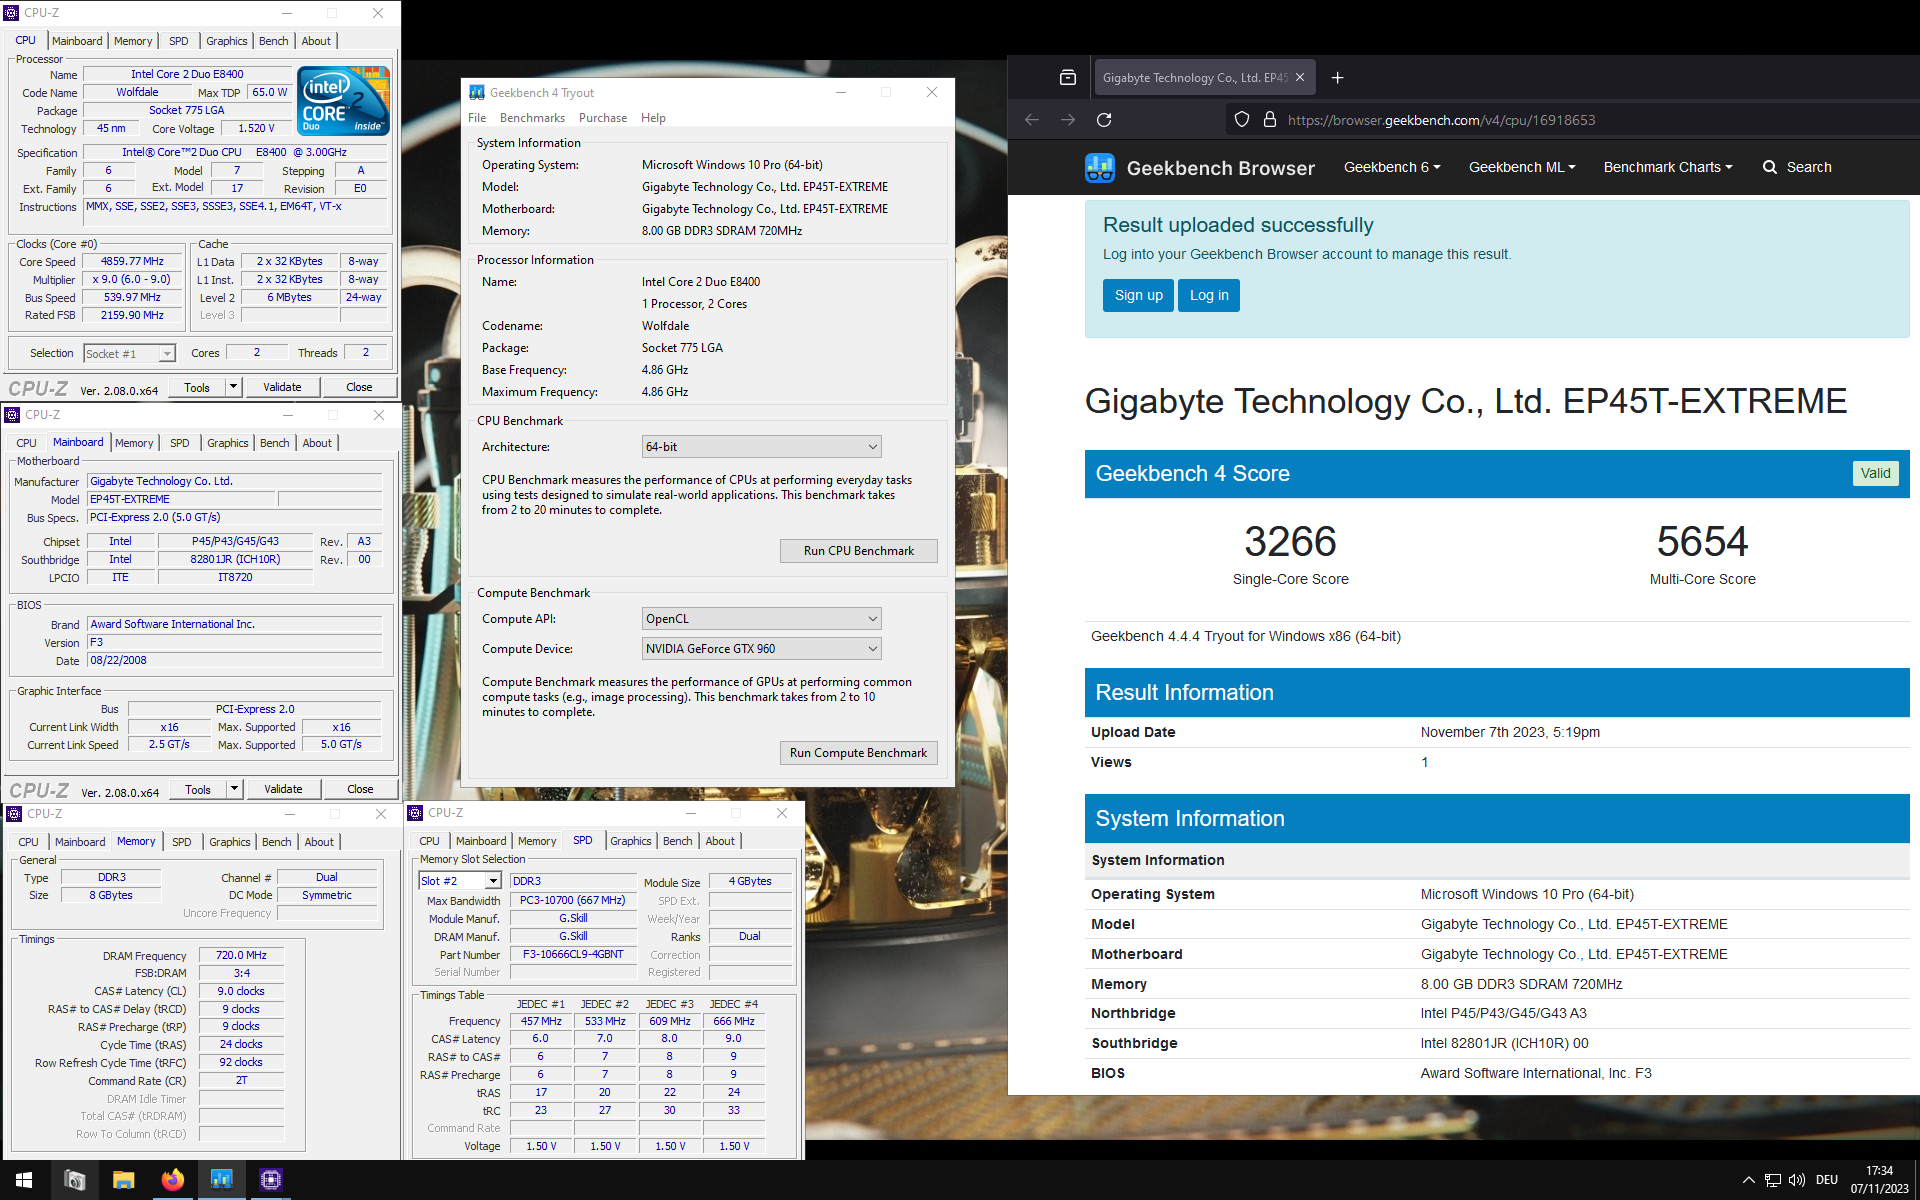Click the taskbar icon right of Start
Viewport: 1920px width, 1200px height.
[x=74, y=1180]
